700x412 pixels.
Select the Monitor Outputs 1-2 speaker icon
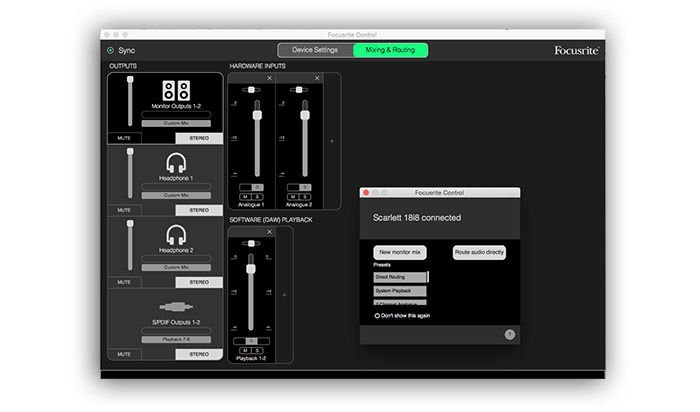click(x=176, y=90)
